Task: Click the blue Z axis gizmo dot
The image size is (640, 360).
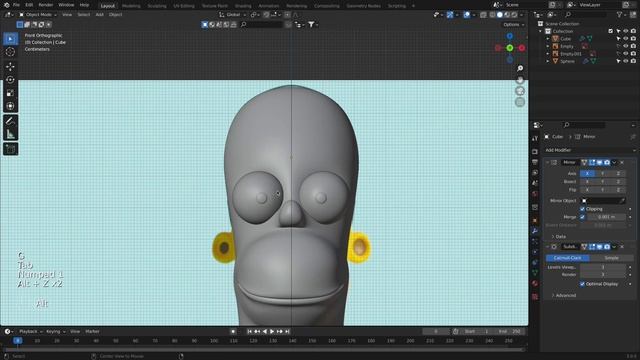Action: (x=510, y=36)
